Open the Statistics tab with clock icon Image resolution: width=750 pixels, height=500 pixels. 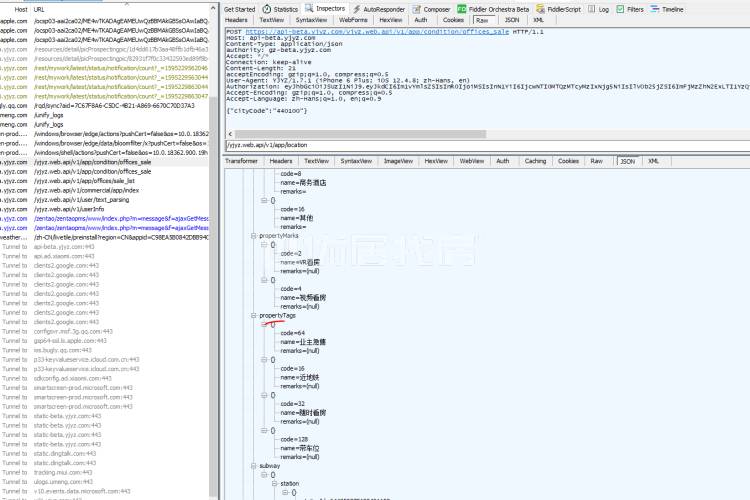coord(280,9)
